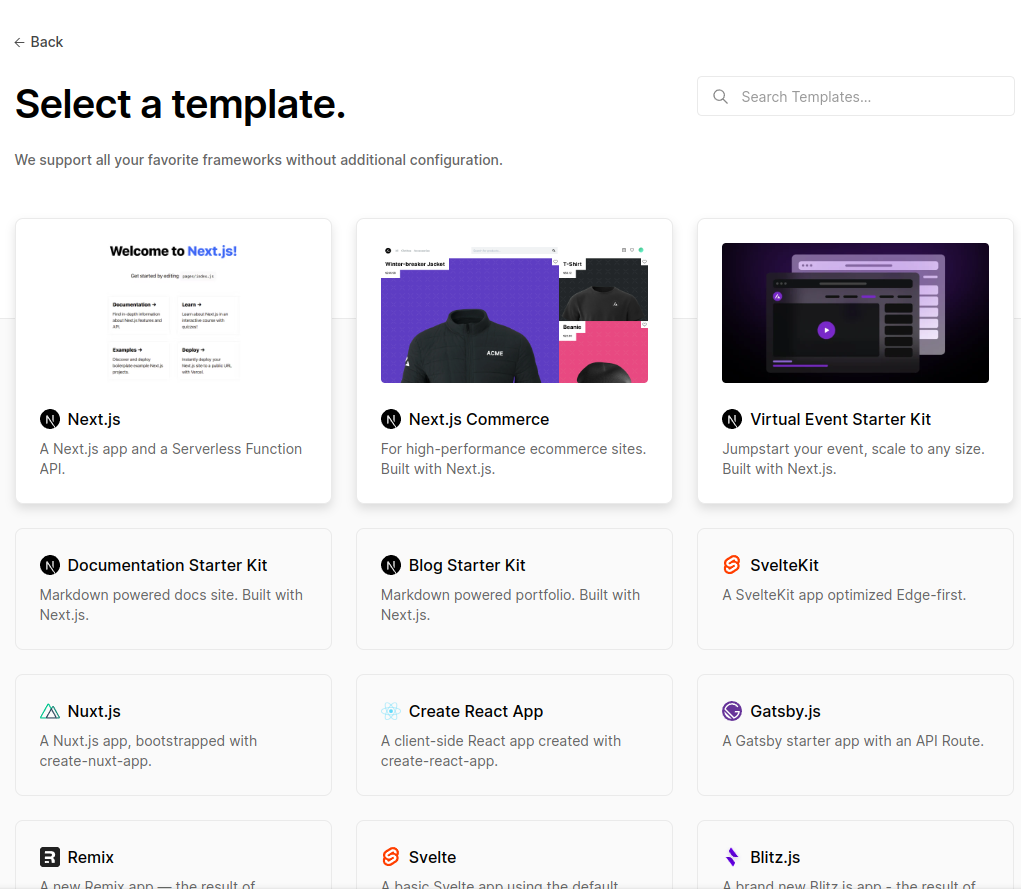Image resolution: width=1021 pixels, height=889 pixels.
Task: Click the Blitz.js lightning icon
Action: (732, 857)
